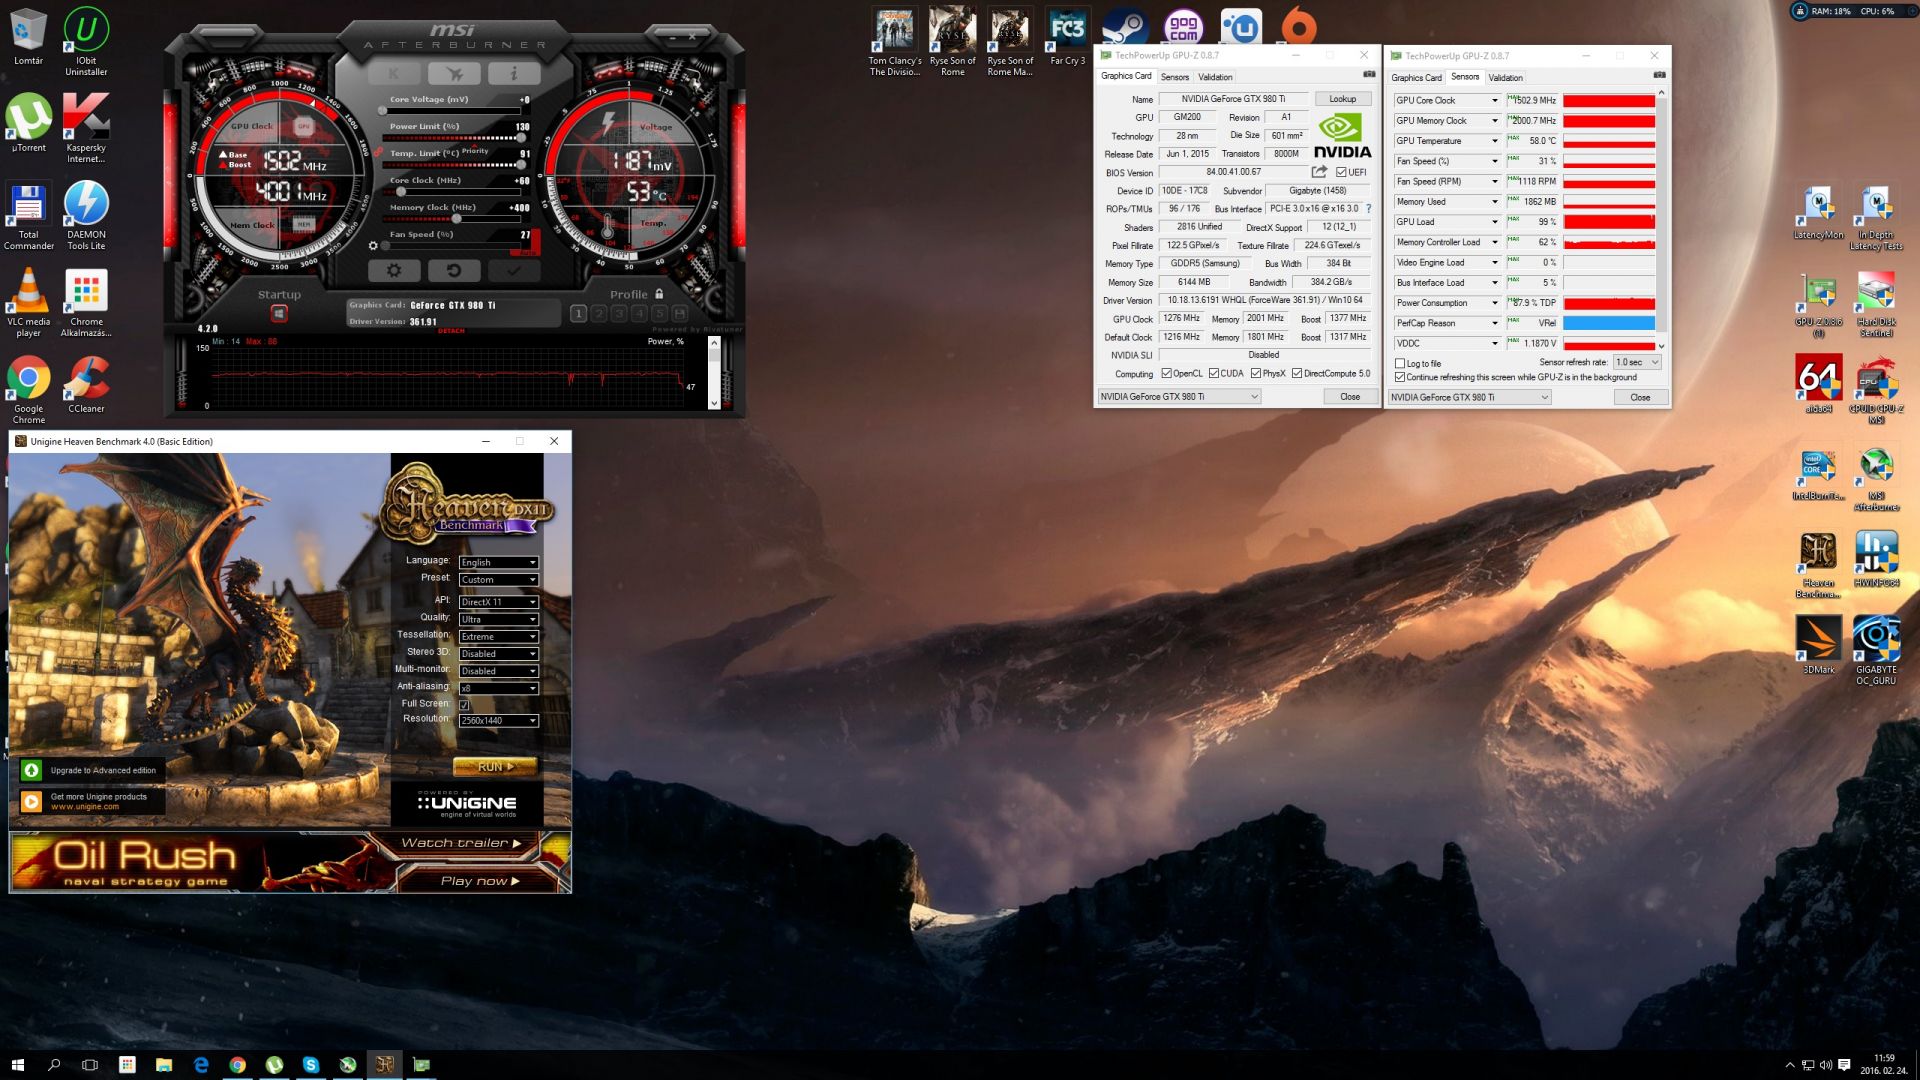
Task: Click the Heaven RUN button
Action: [x=495, y=767]
